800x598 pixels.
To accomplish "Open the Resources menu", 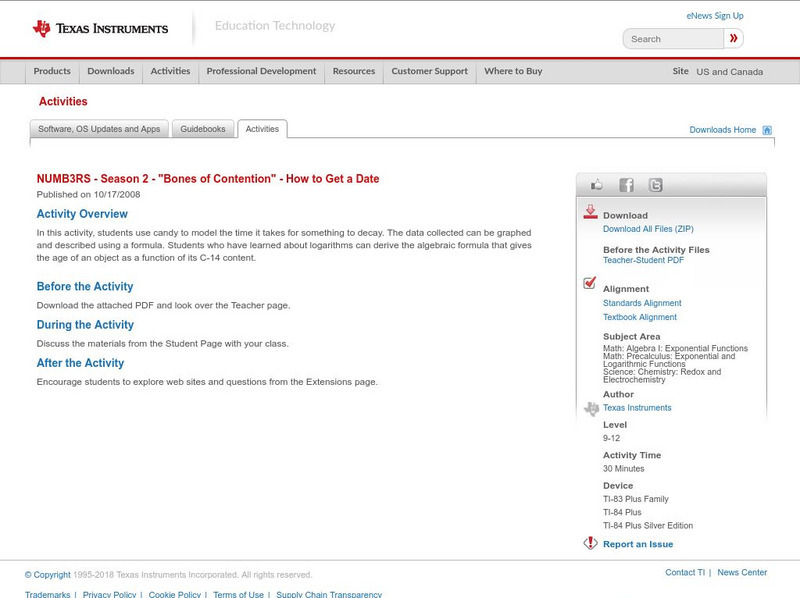I will [354, 71].
